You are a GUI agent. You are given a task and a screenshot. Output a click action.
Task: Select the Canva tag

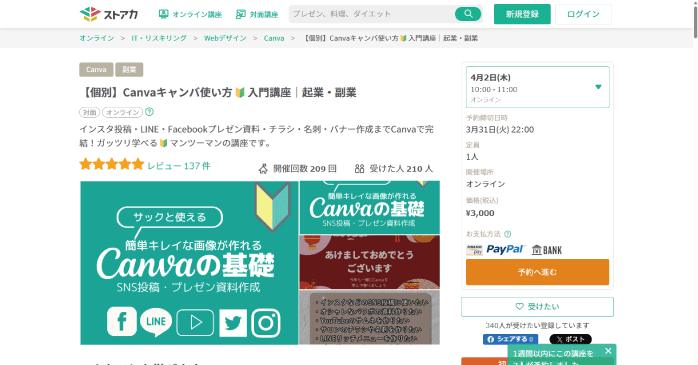click(96, 69)
